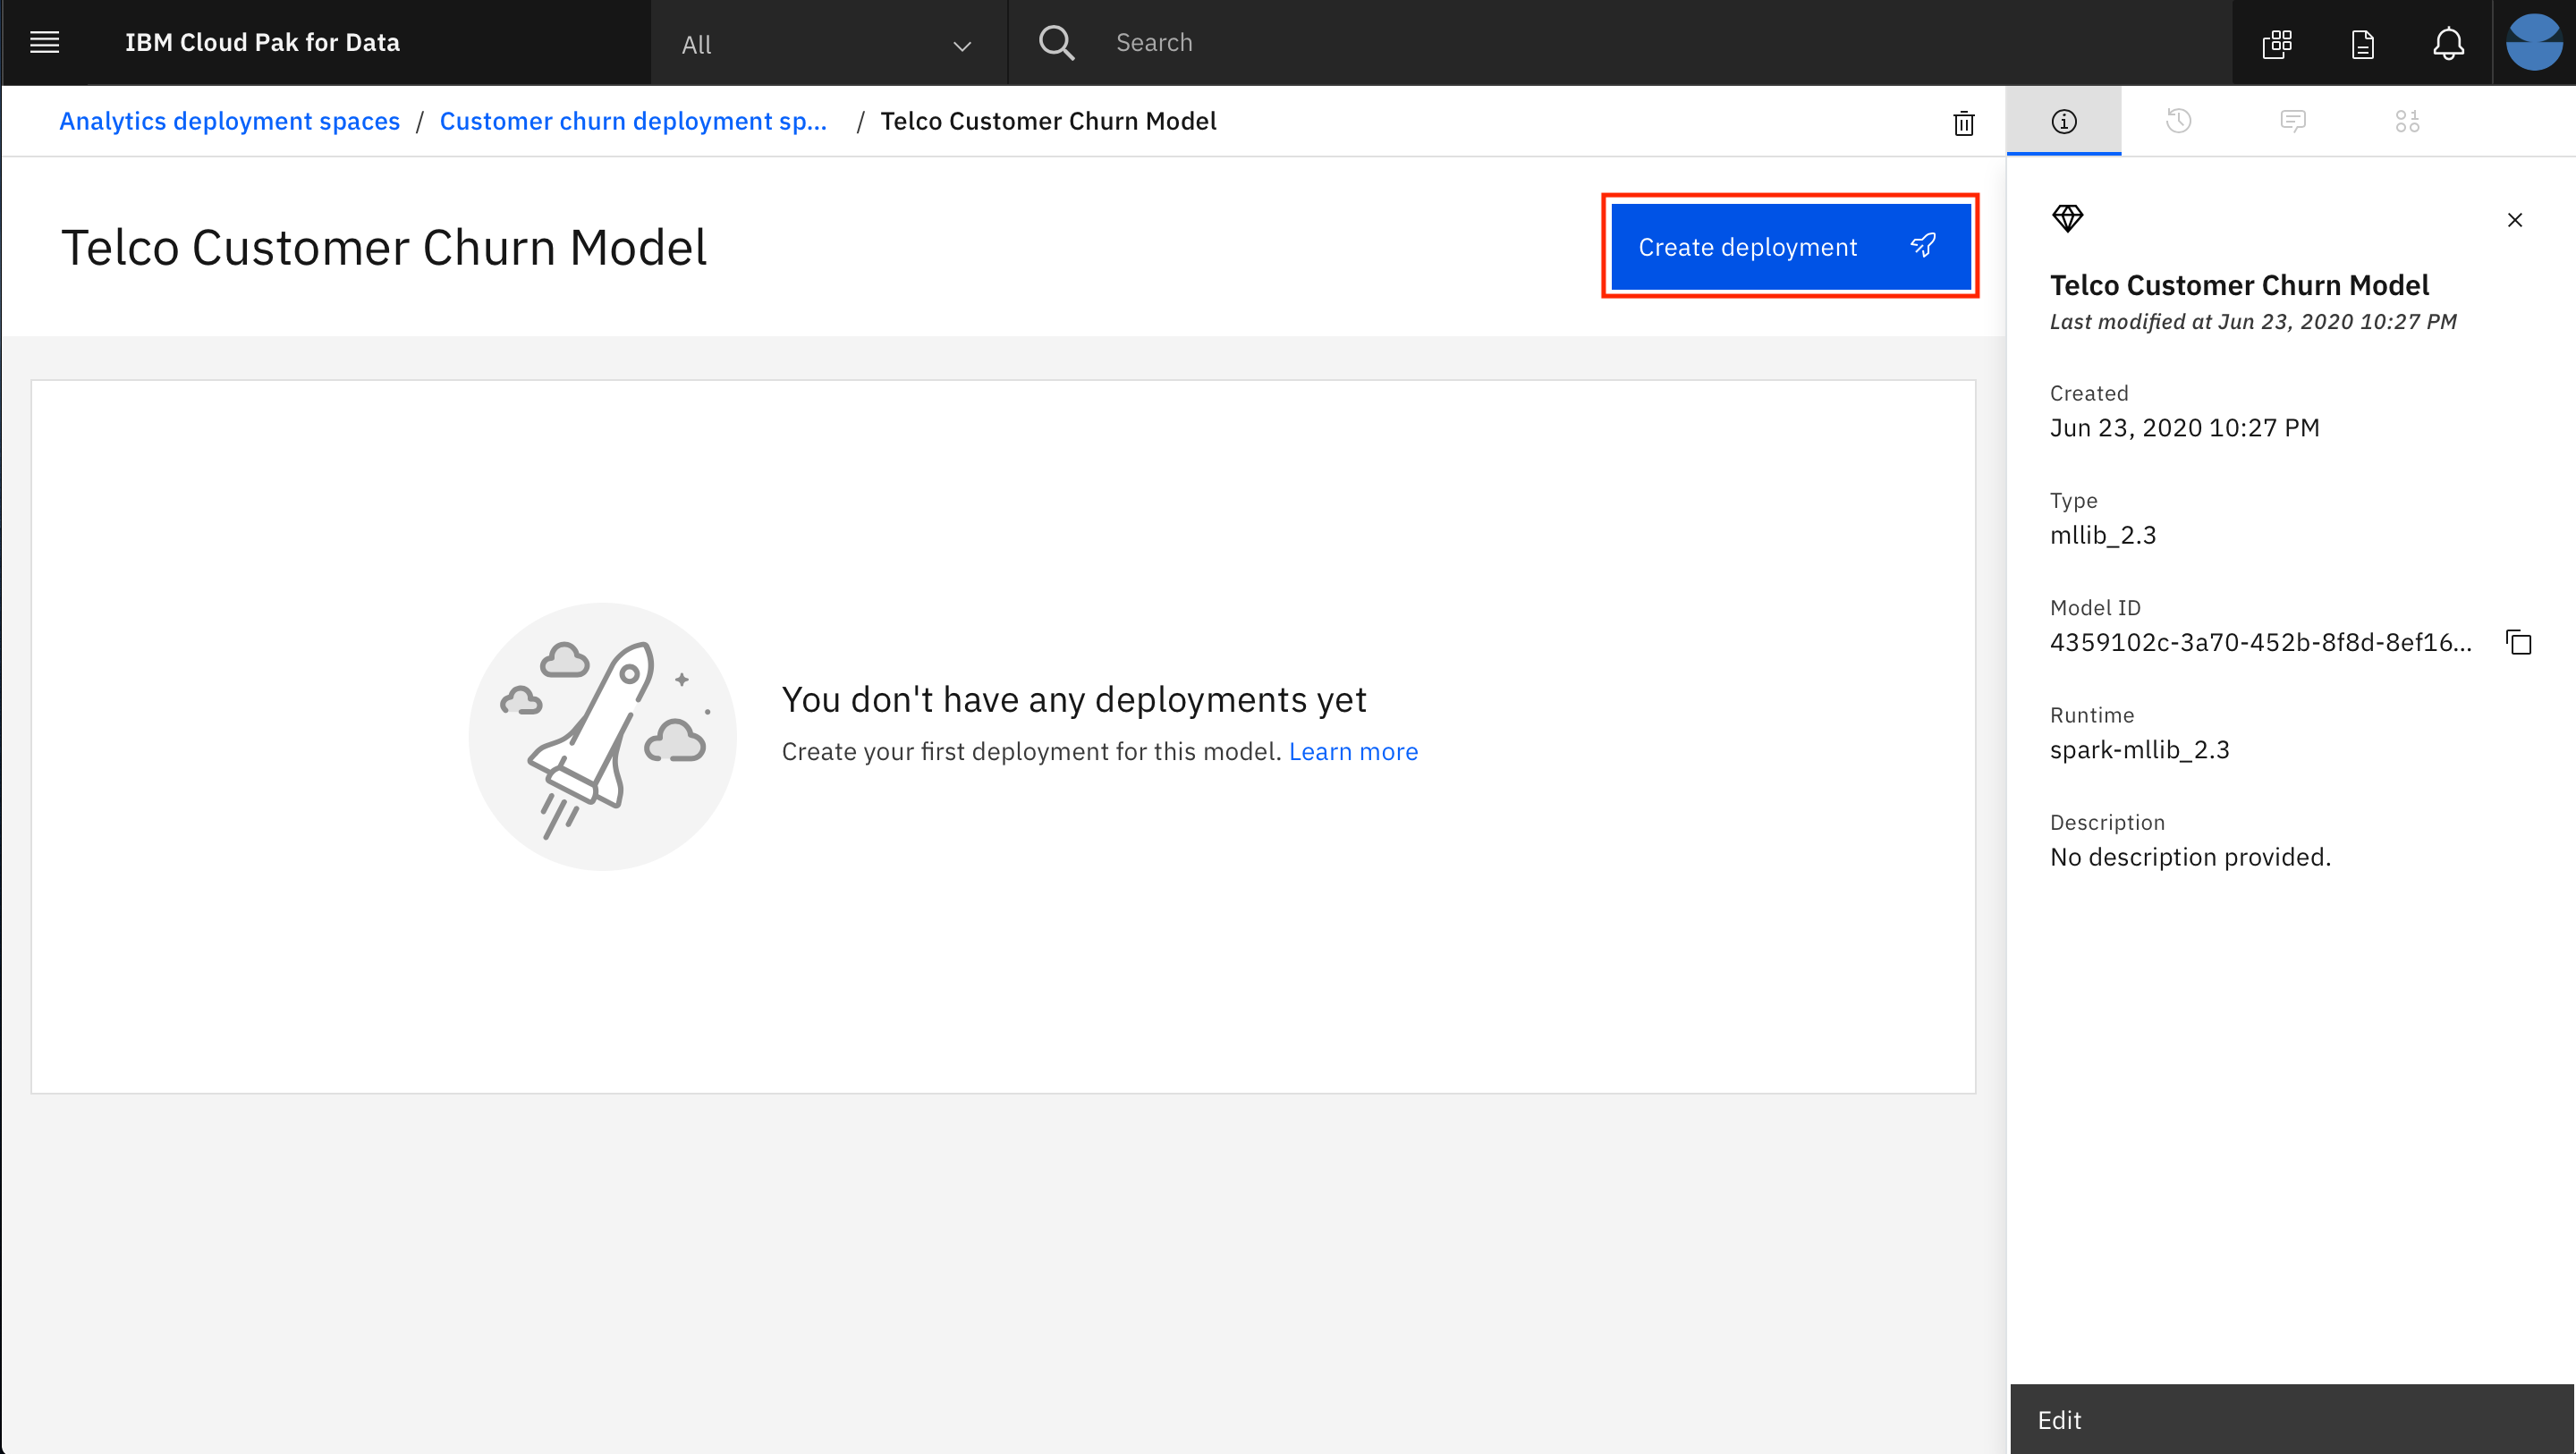Image resolution: width=2576 pixels, height=1454 pixels.
Task: Delete model with trash icon
Action: pos(1963,123)
